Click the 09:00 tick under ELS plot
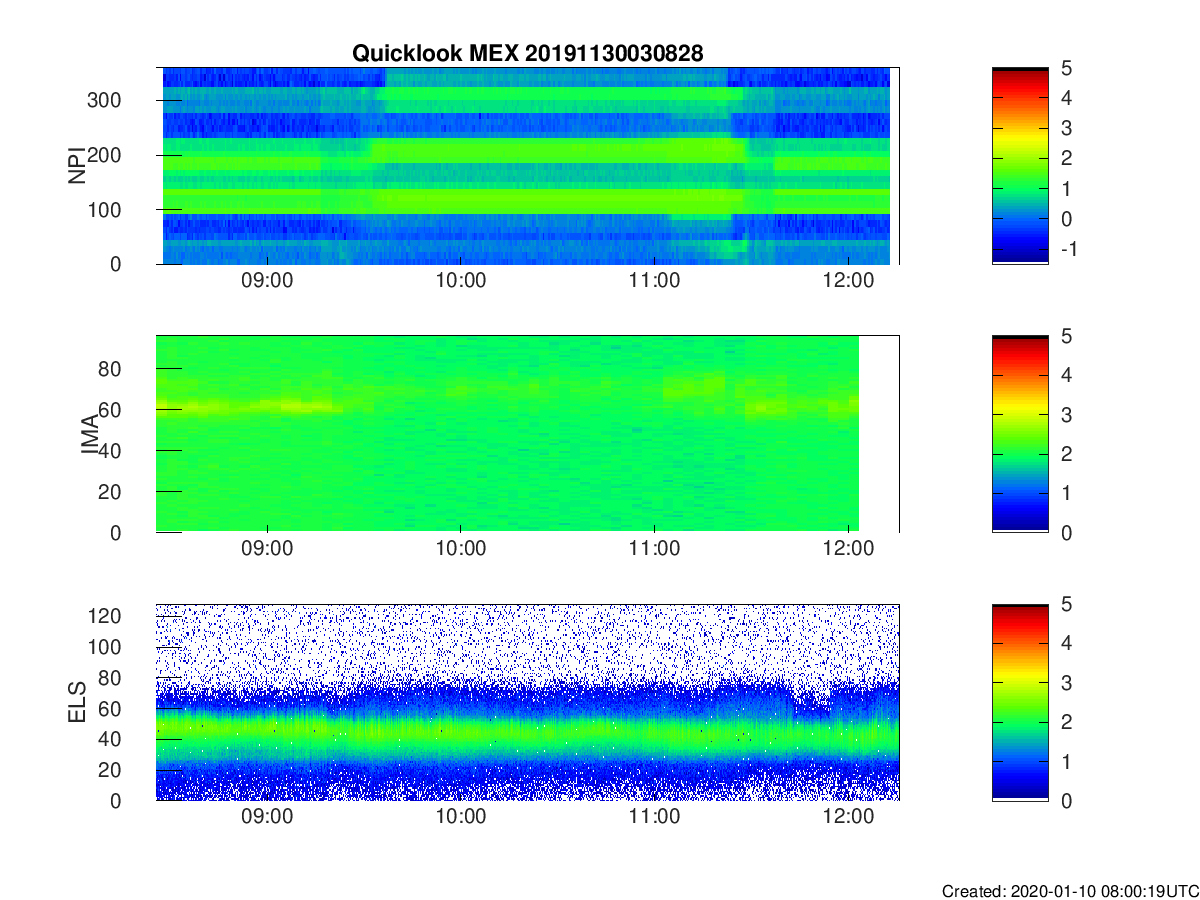The width and height of the screenshot is (1200, 900). coord(267,818)
